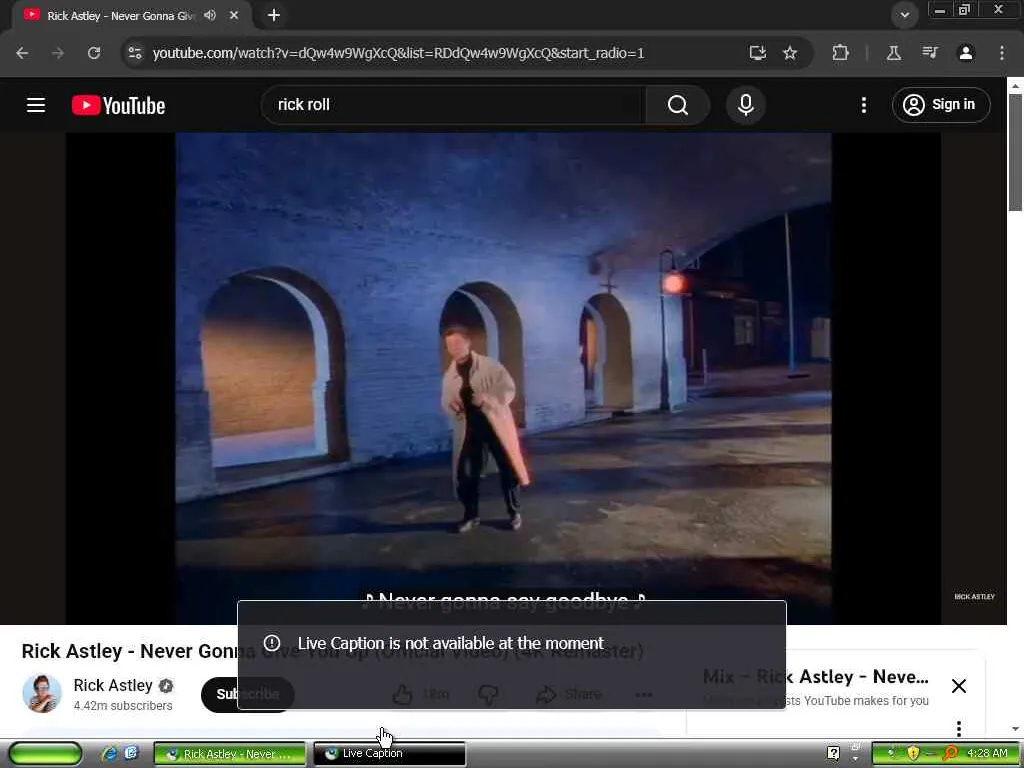Click the magnifier tray icon

click(x=950, y=753)
